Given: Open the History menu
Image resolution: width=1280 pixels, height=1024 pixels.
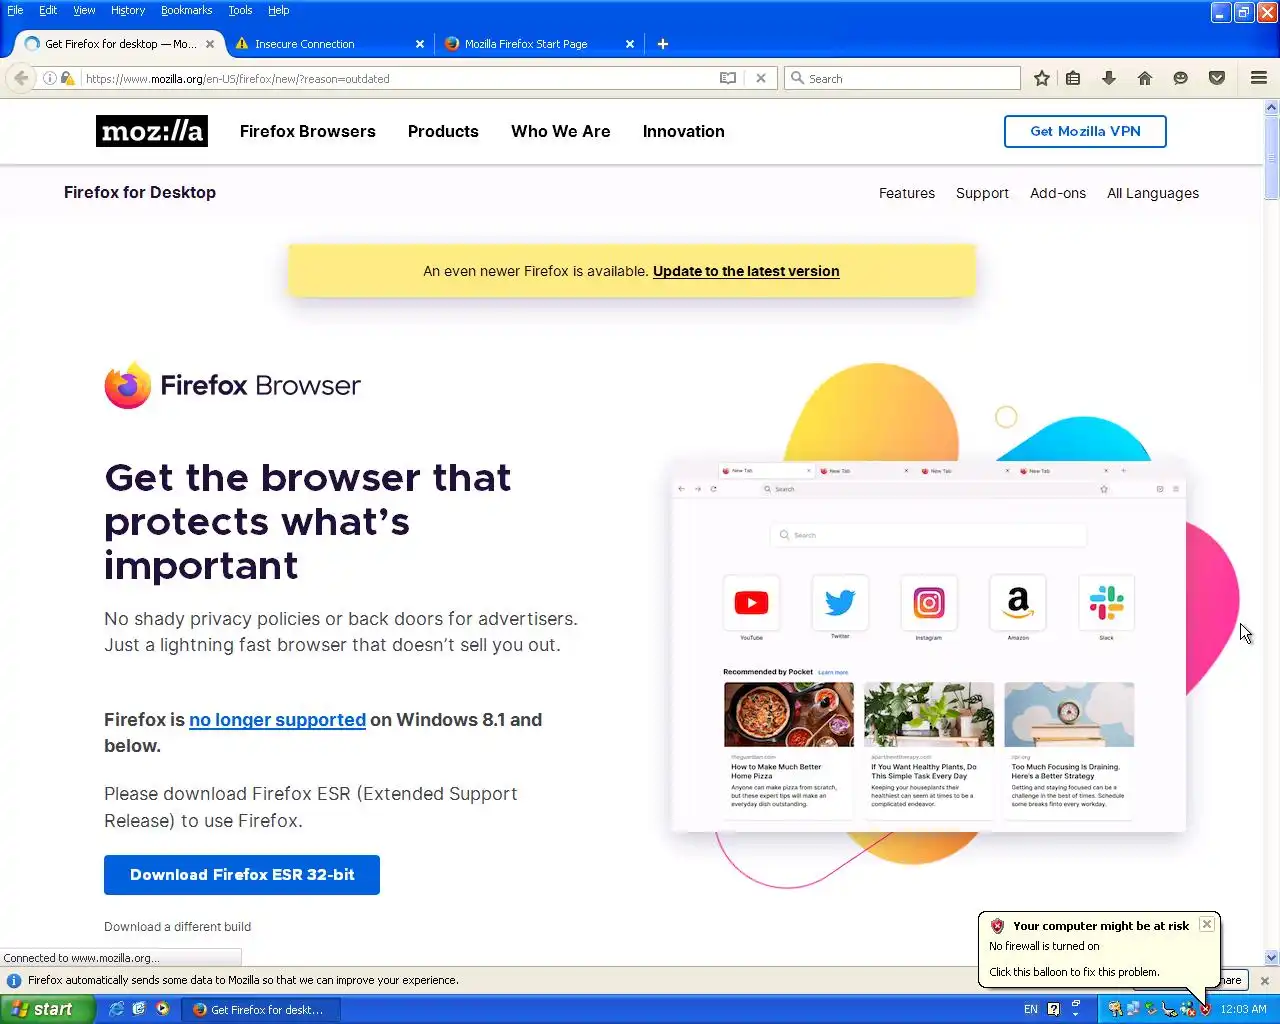Looking at the screenshot, I should (128, 10).
